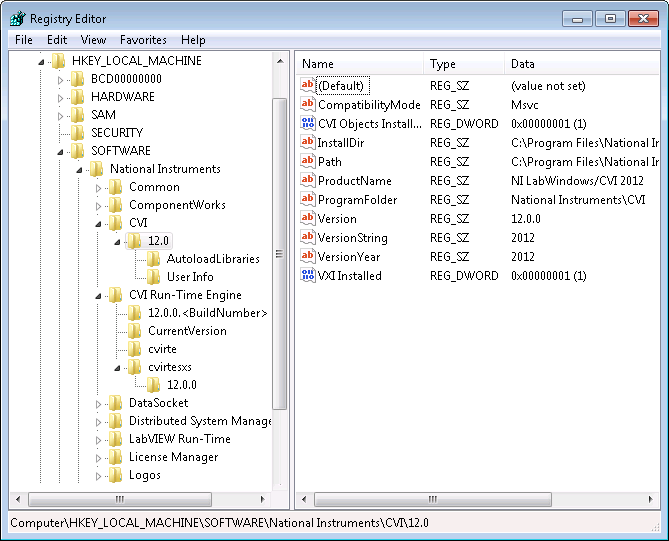Click the tree pane horizontal scrollbar right arrow
This screenshot has width=669, height=541.
[262, 499]
